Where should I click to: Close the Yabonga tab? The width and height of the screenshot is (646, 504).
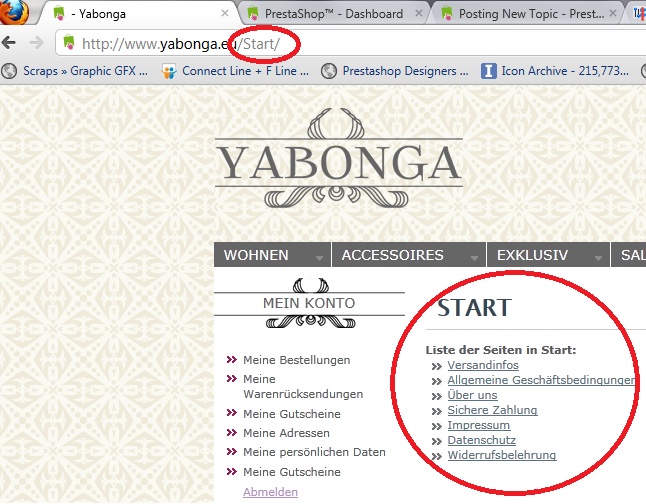[225, 13]
